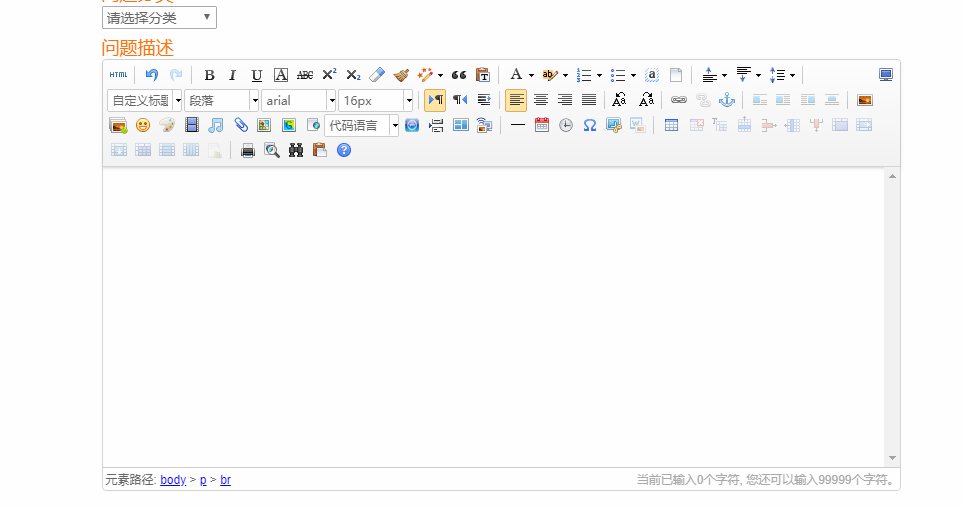Click the br link in element path
This screenshot has width=963, height=508.
(225, 480)
